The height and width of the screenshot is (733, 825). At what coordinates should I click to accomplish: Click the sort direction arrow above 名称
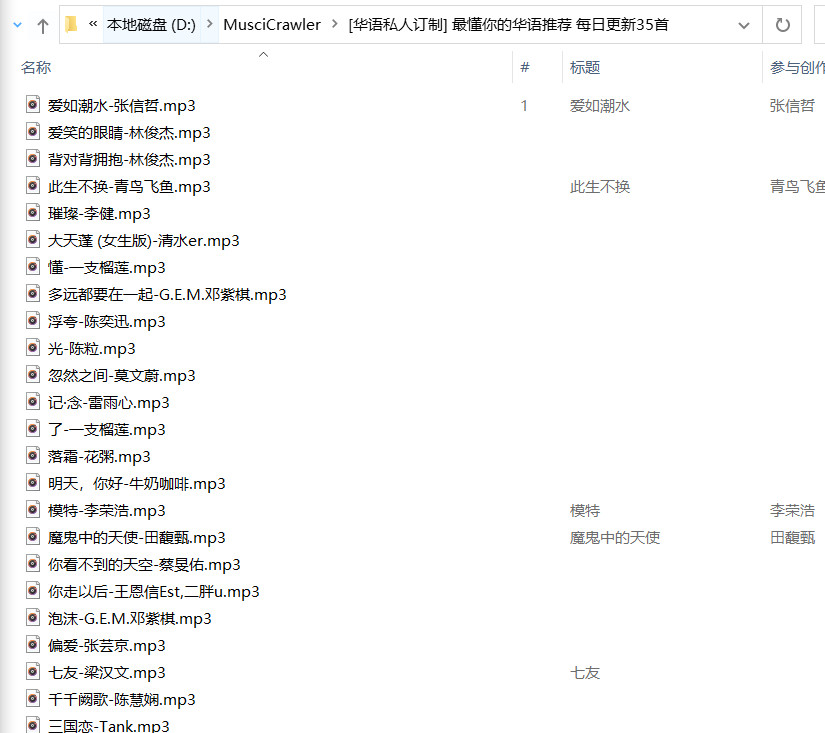coord(263,54)
